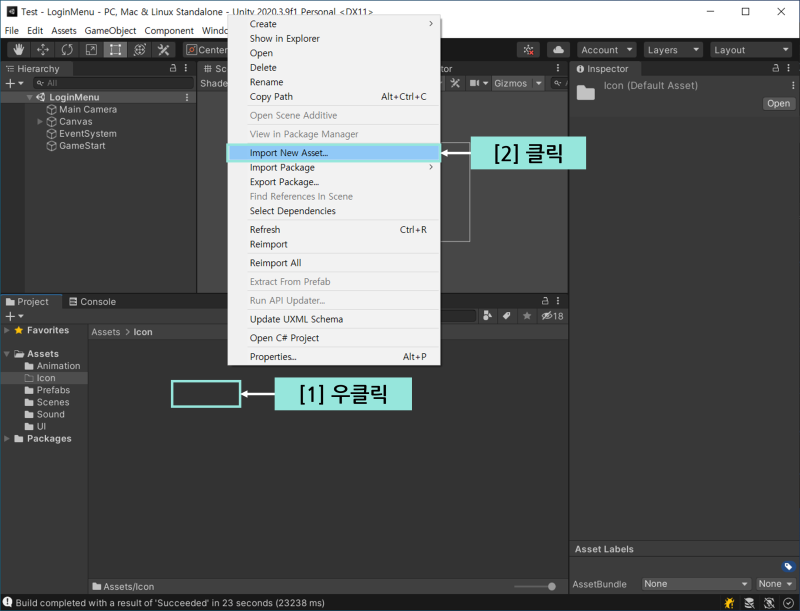The width and height of the screenshot is (800, 611).
Task: Switch to the Console tab
Action: pyautogui.click(x=92, y=301)
